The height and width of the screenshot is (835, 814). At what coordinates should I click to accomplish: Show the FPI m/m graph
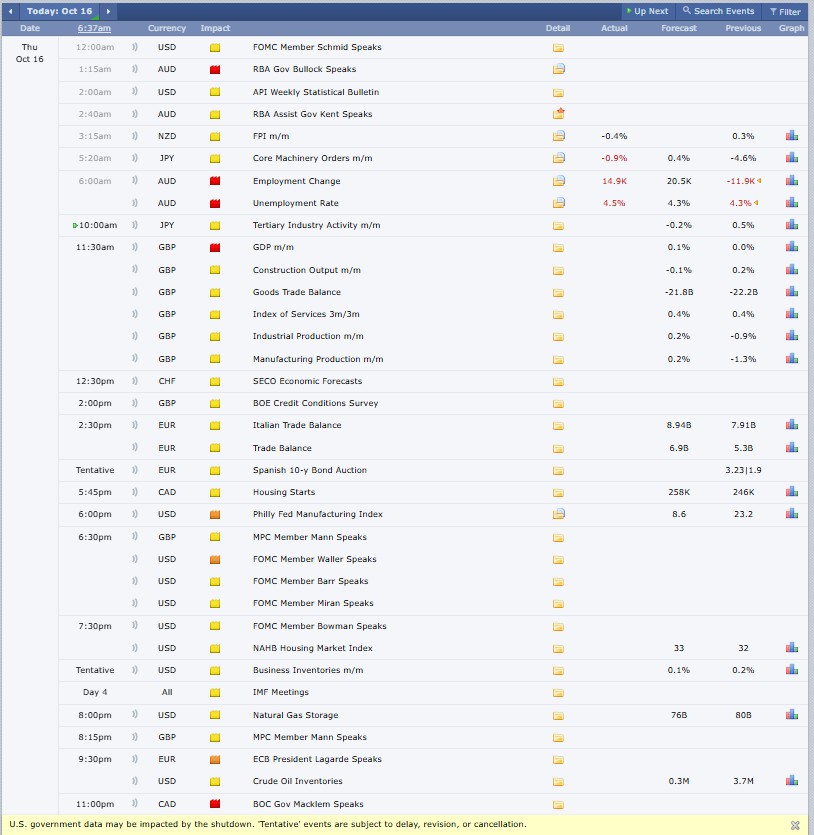click(791, 136)
